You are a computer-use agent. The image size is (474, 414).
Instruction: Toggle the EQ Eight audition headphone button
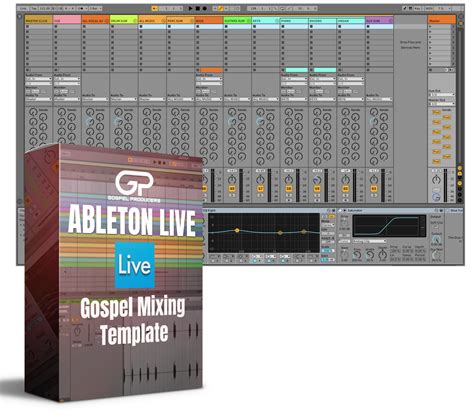click(325, 217)
